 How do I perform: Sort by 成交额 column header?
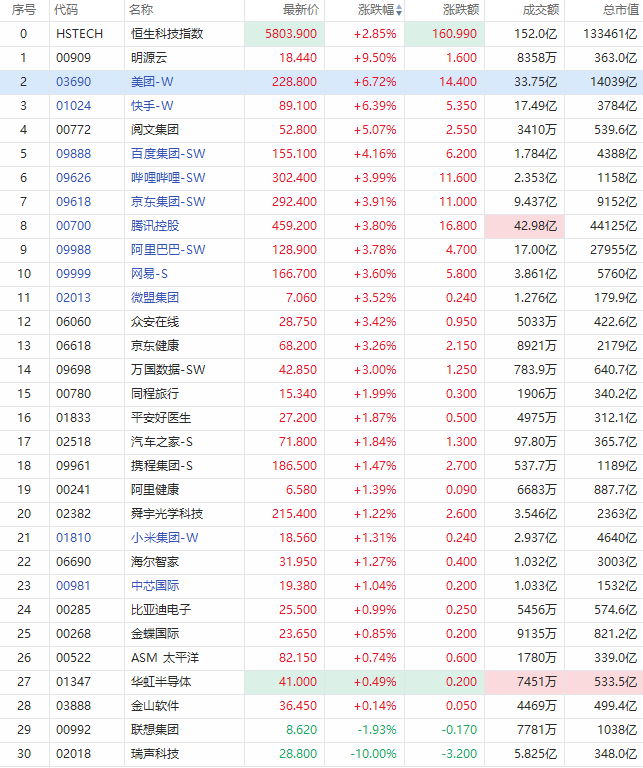(541, 10)
